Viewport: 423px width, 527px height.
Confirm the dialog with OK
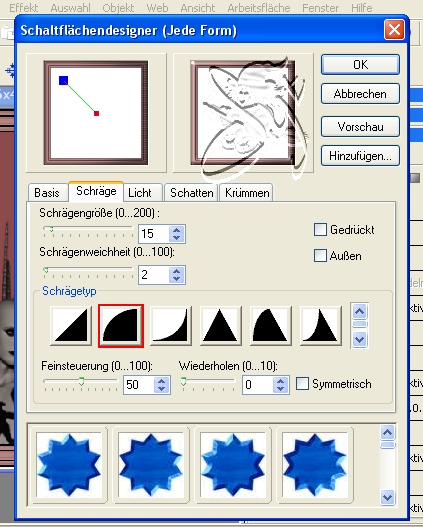pos(361,65)
